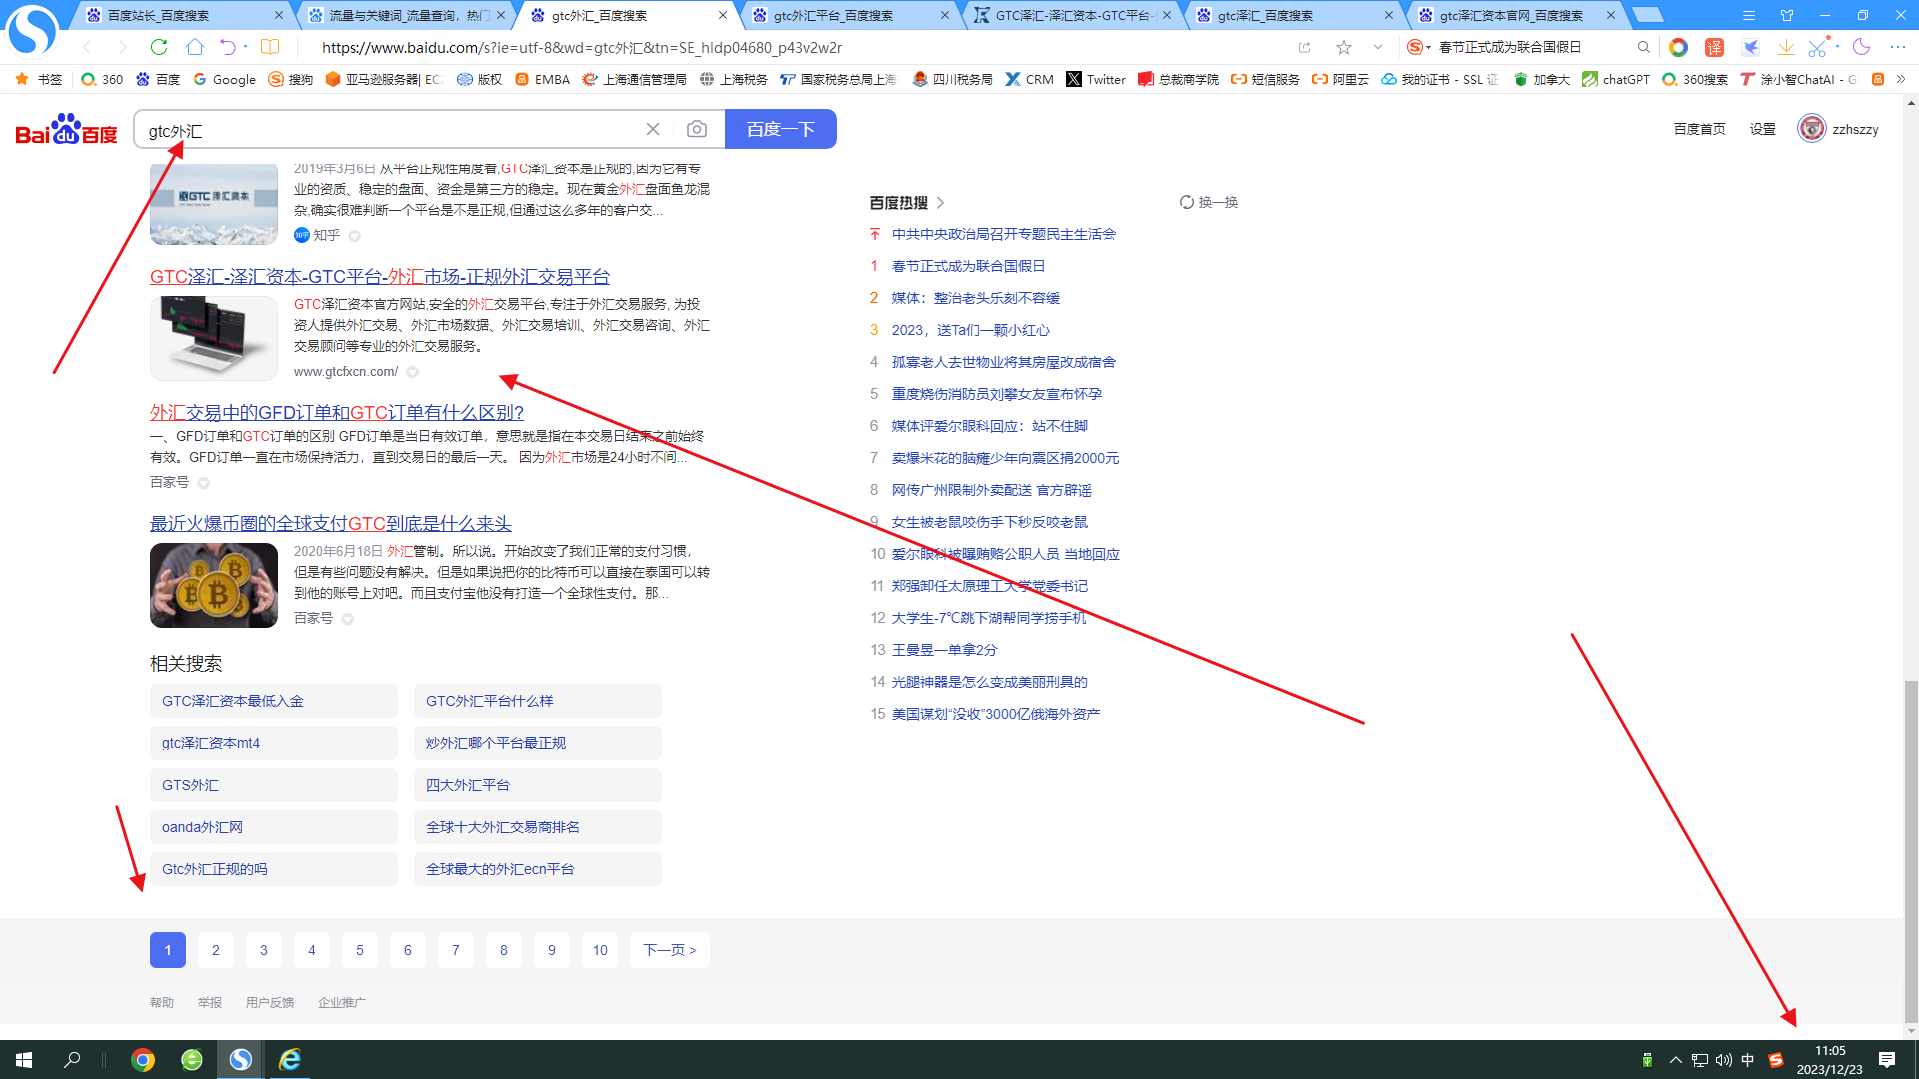Open Twitter bookmark on the bookmarks bar
1919x1079 pixels.
(1095, 79)
